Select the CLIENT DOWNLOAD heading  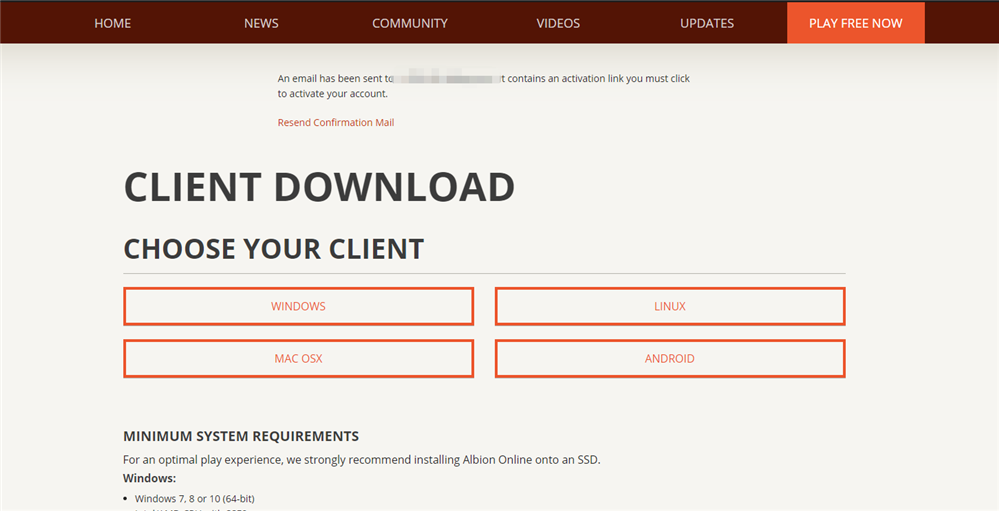coord(319,187)
